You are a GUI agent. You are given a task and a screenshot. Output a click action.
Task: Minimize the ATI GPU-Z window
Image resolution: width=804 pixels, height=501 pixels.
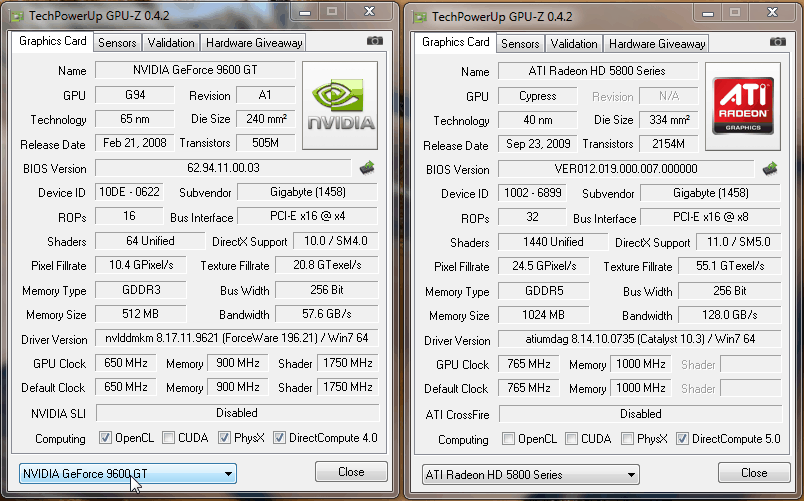click(x=708, y=12)
